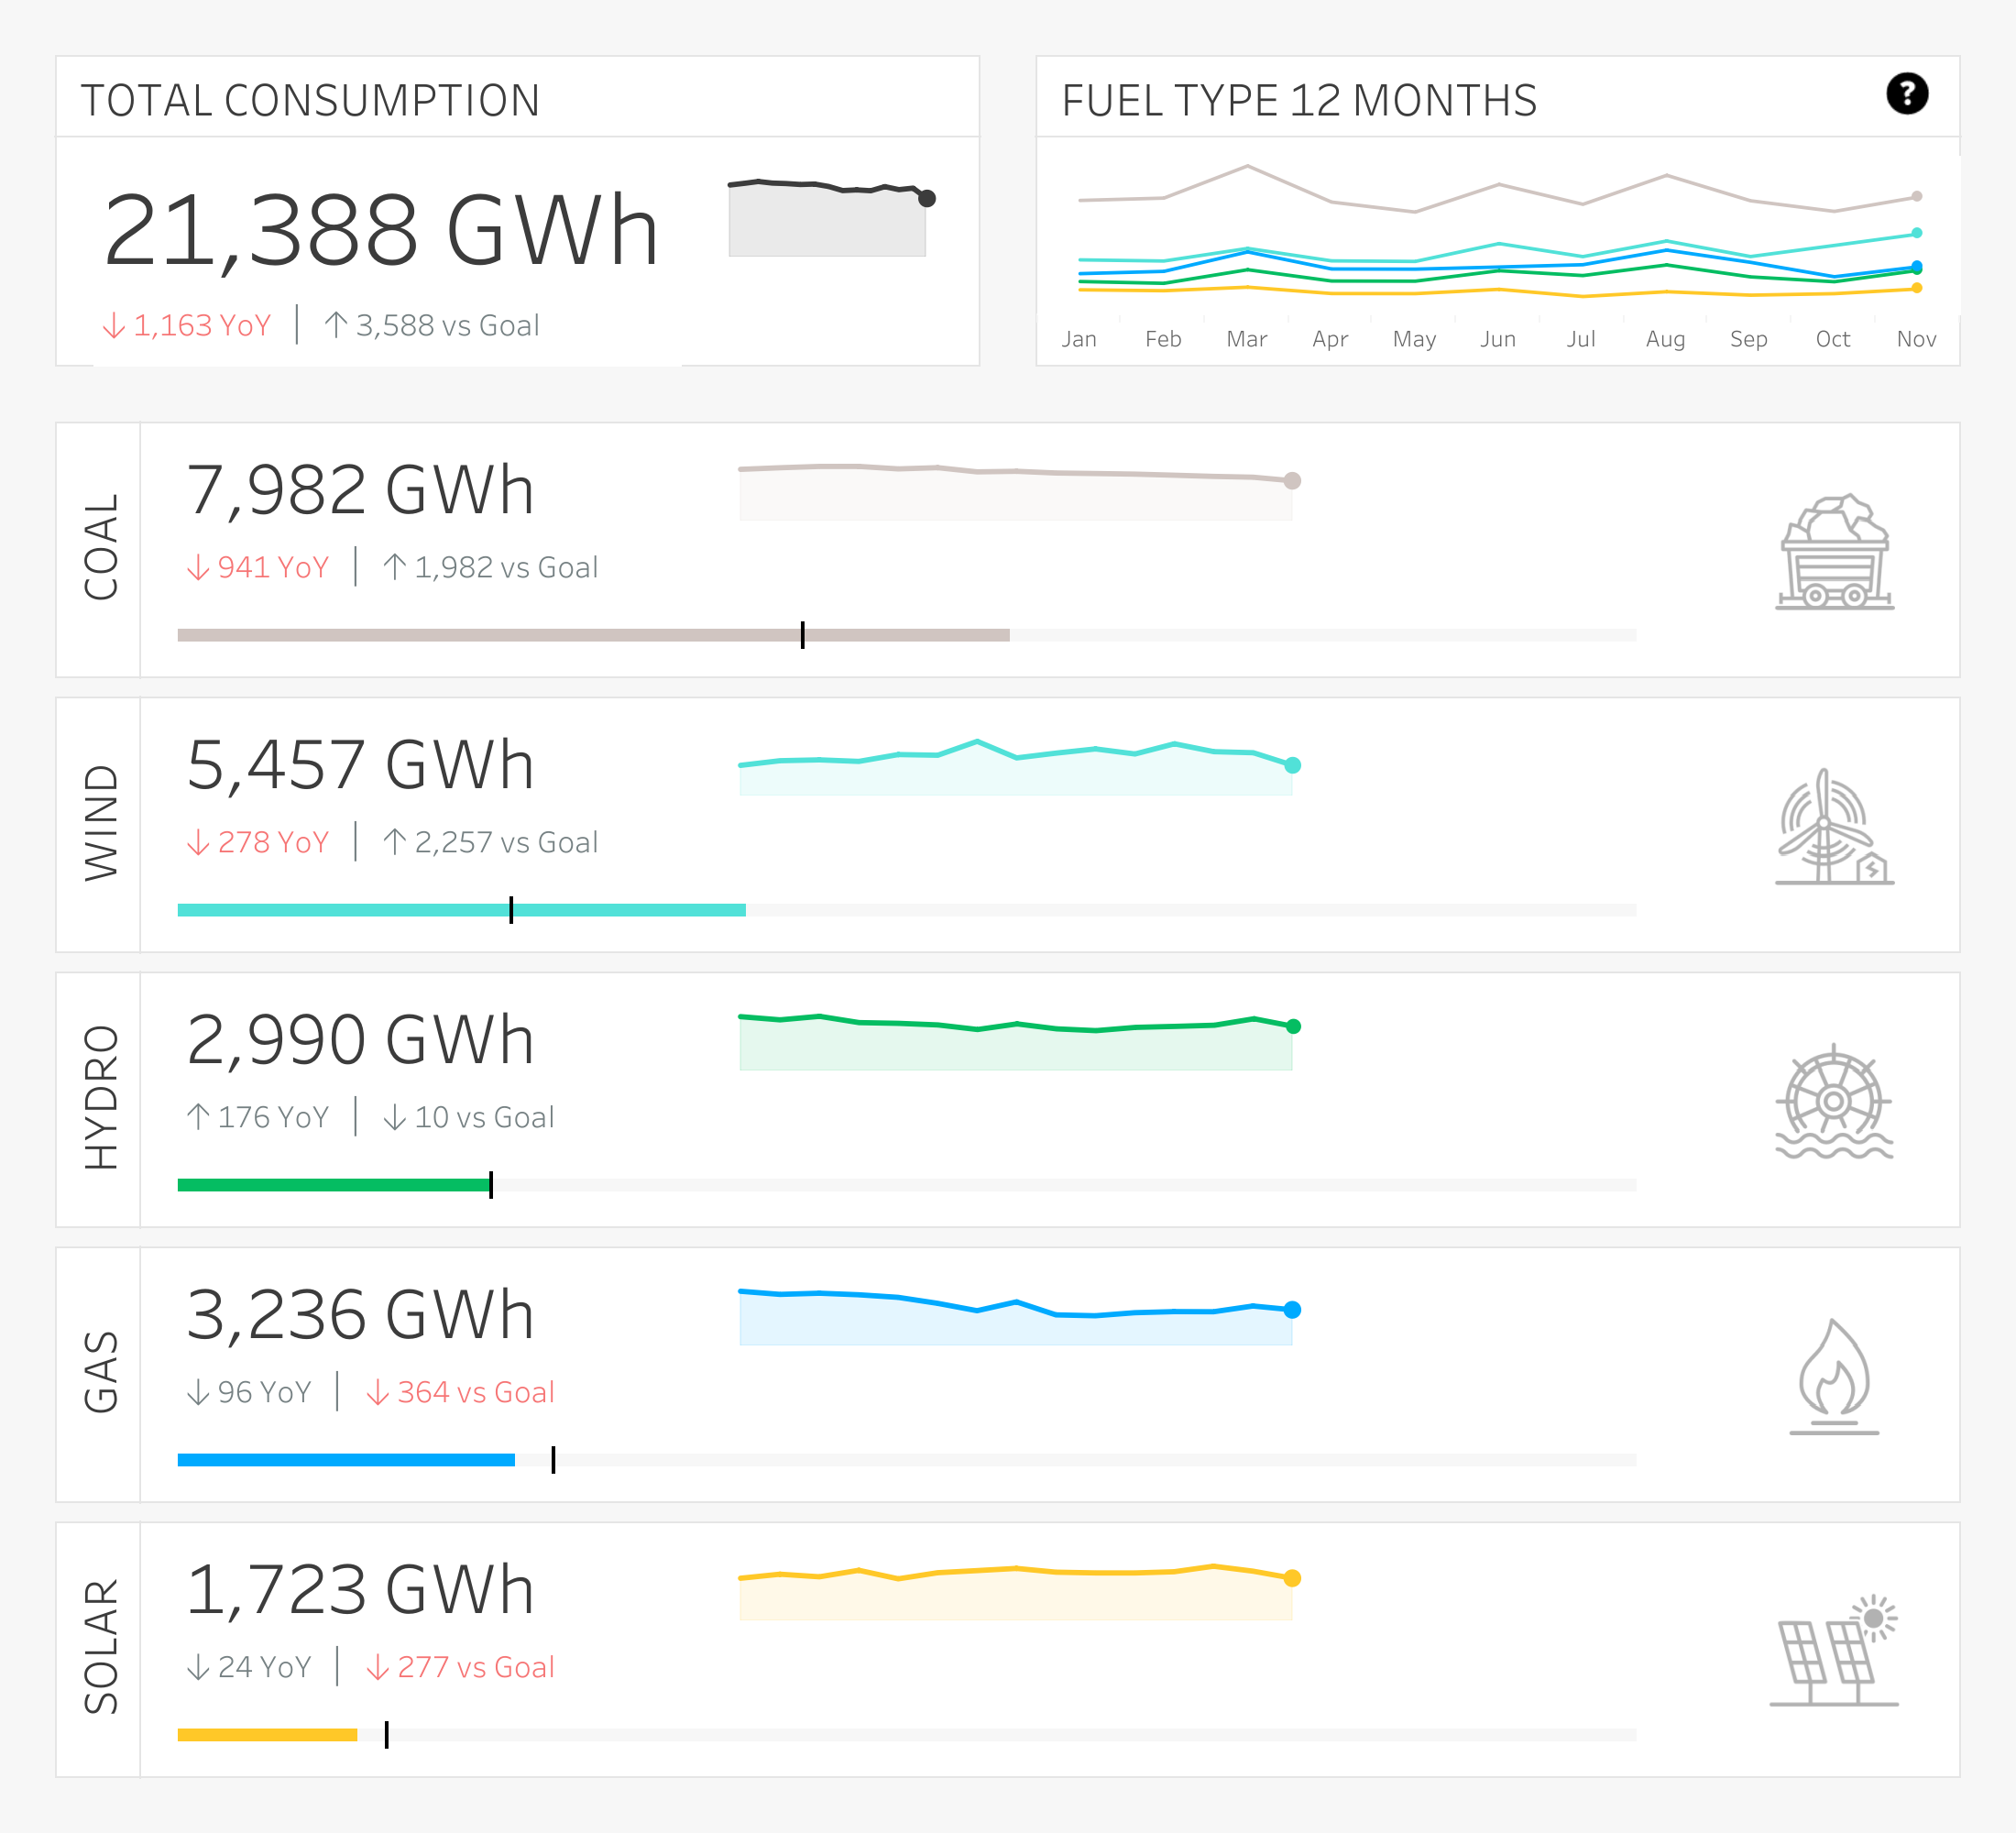Screen dimensions: 2016x1833
Task: Click the help question mark icon
Action: [1907, 94]
